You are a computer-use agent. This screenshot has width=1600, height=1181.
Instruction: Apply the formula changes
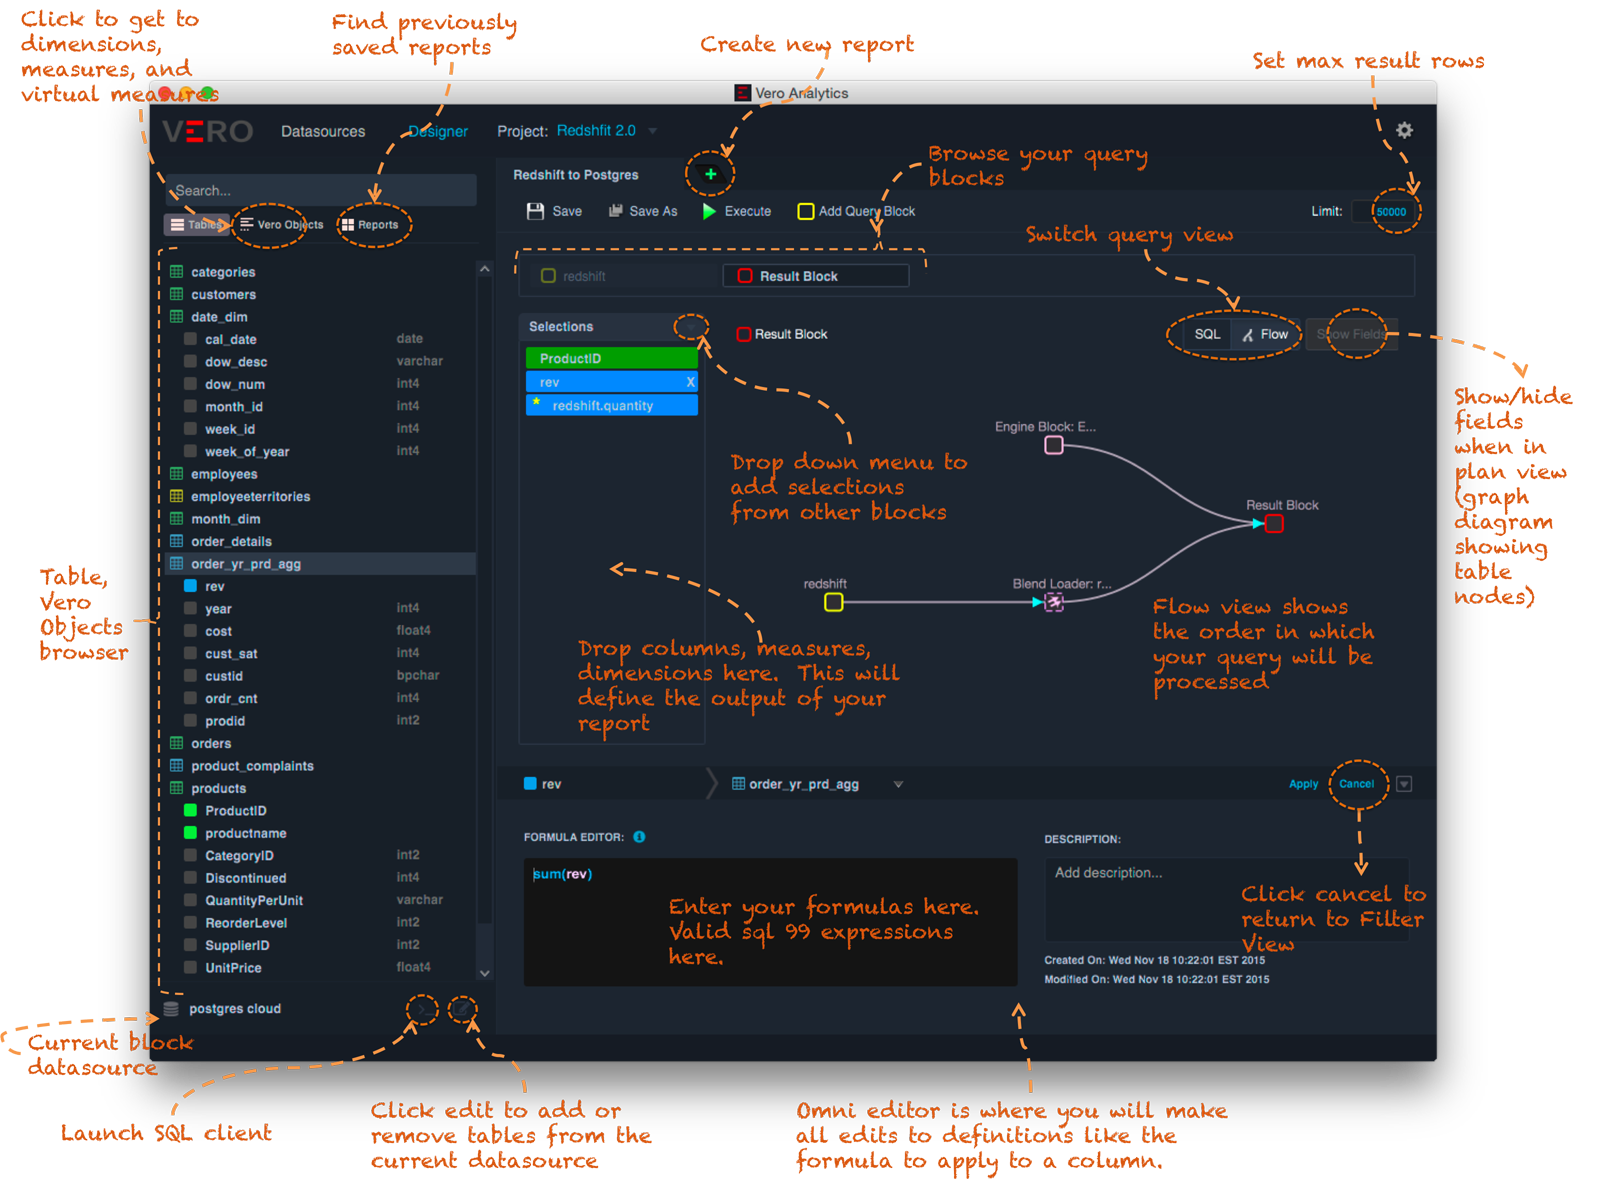(x=1303, y=784)
